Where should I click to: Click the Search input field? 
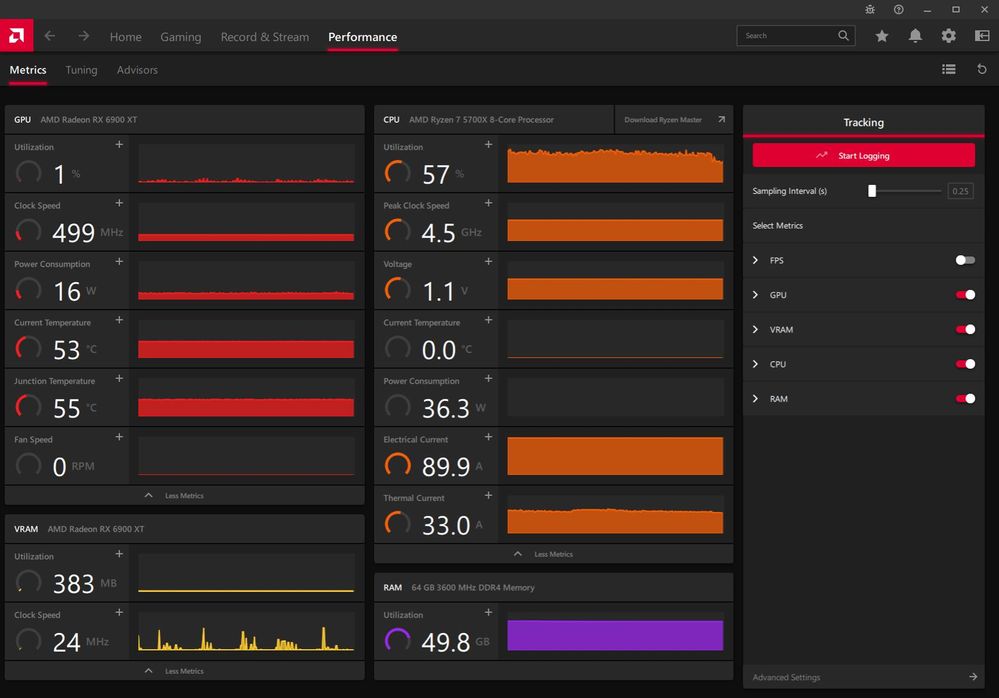pyautogui.click(x=796, y=36)
